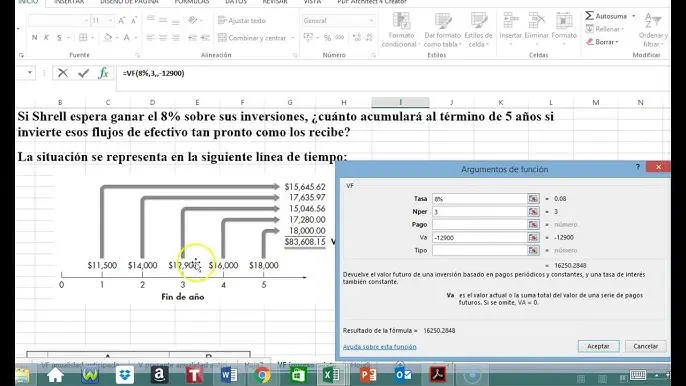Click the Borrar eraser button

click(602, 42)
